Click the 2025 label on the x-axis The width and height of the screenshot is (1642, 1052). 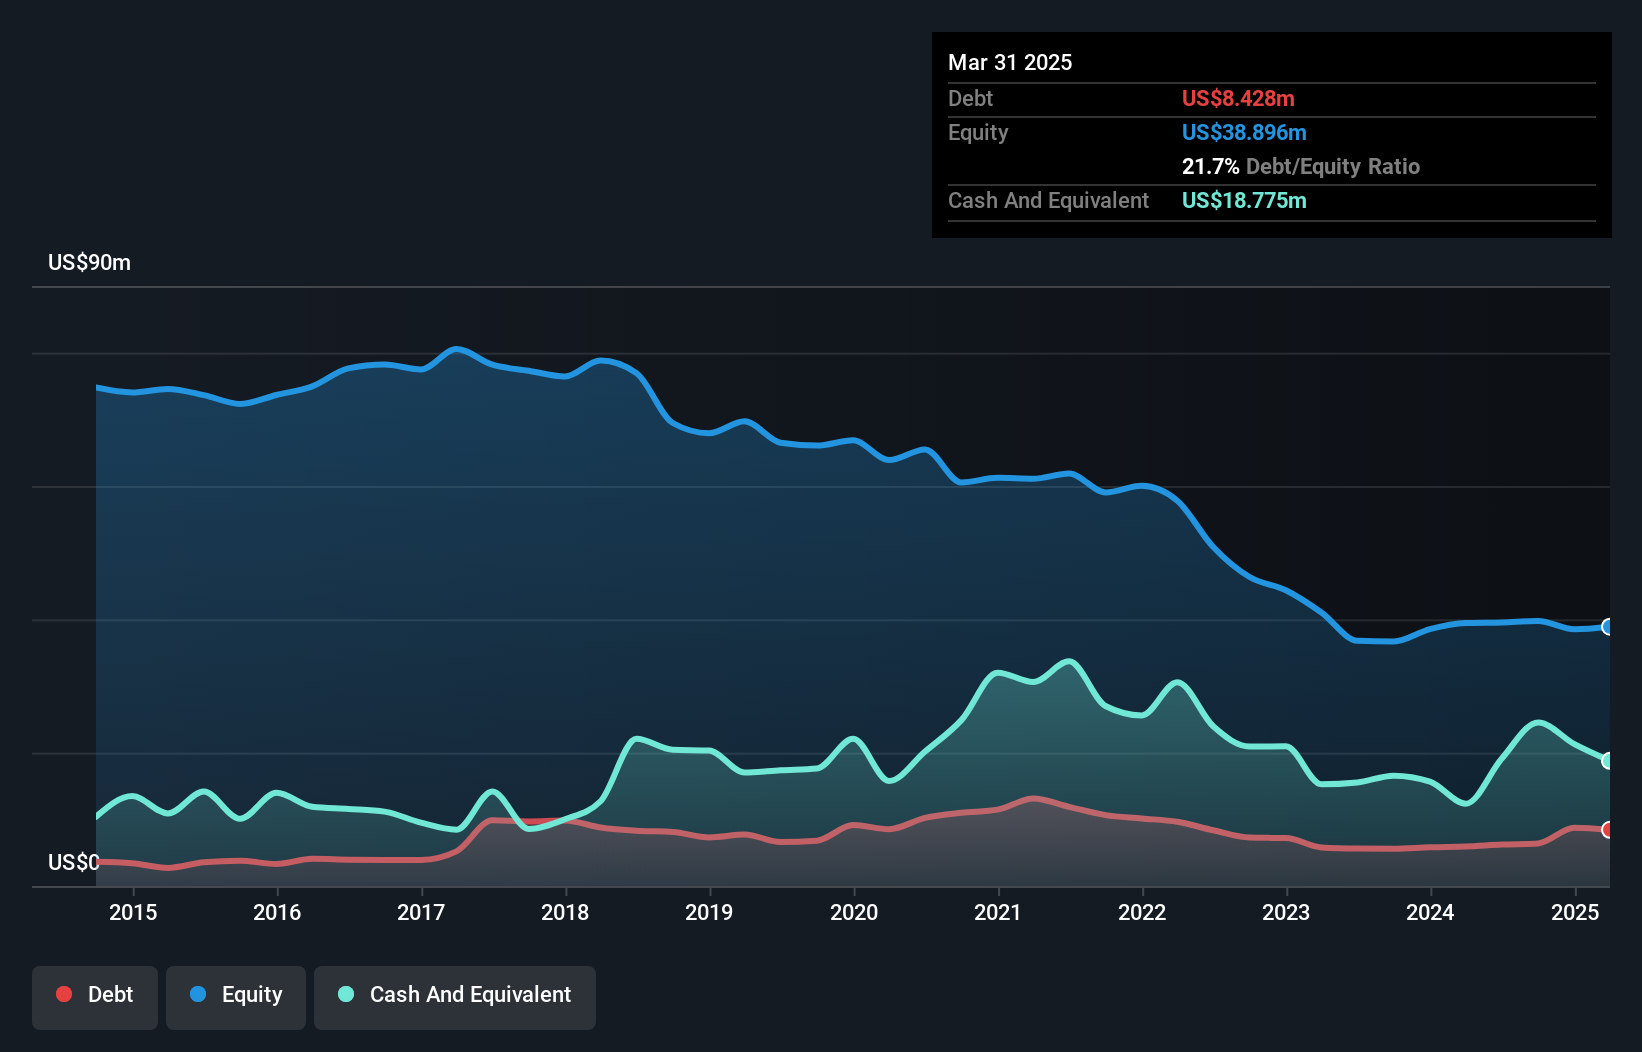pos(1574,912)
